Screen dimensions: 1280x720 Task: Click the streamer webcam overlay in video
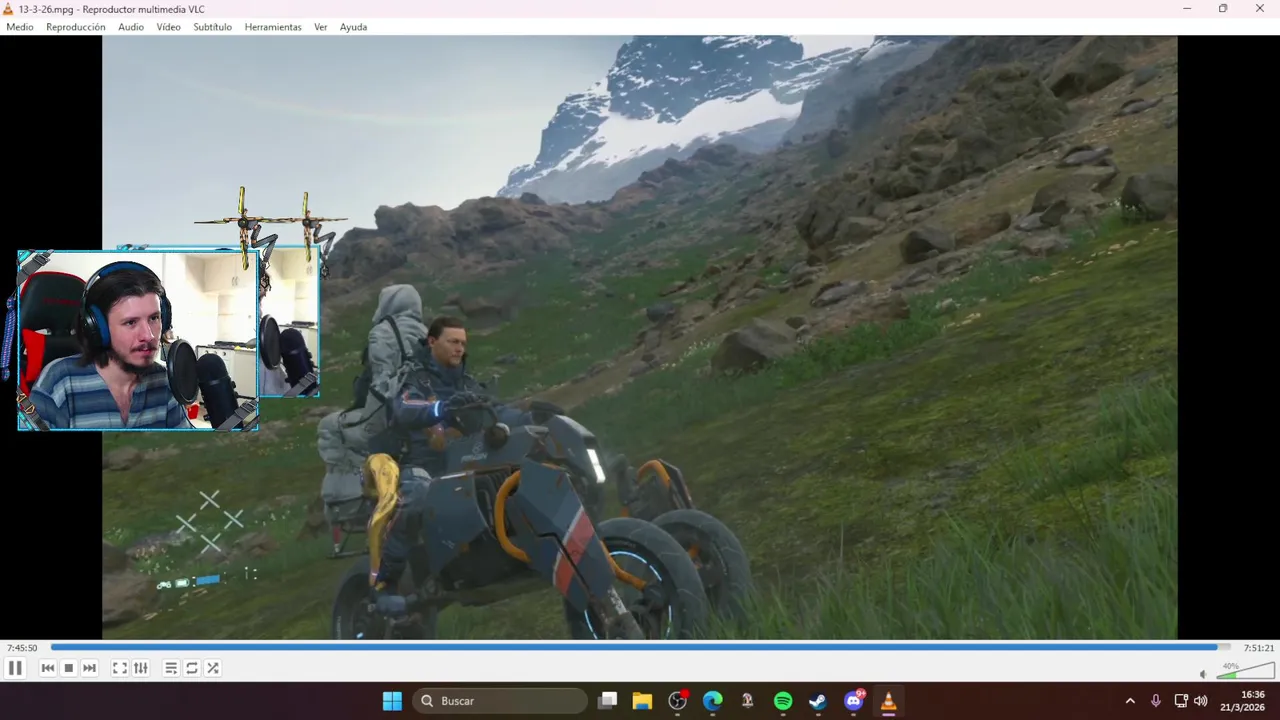pos(138,340)
